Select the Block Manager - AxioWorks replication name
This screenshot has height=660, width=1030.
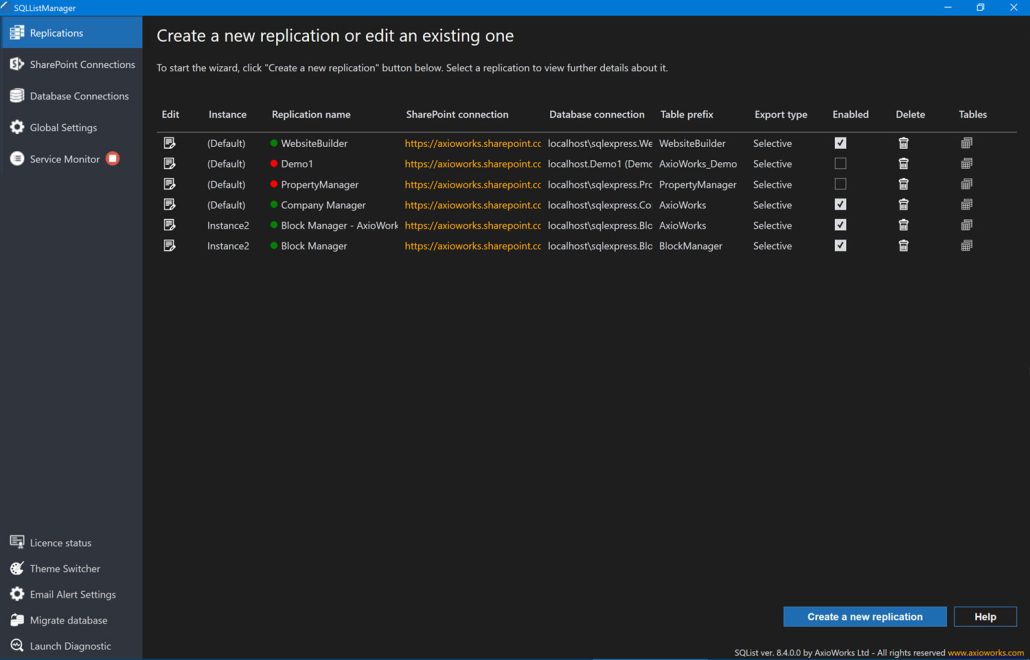point(338,226)
